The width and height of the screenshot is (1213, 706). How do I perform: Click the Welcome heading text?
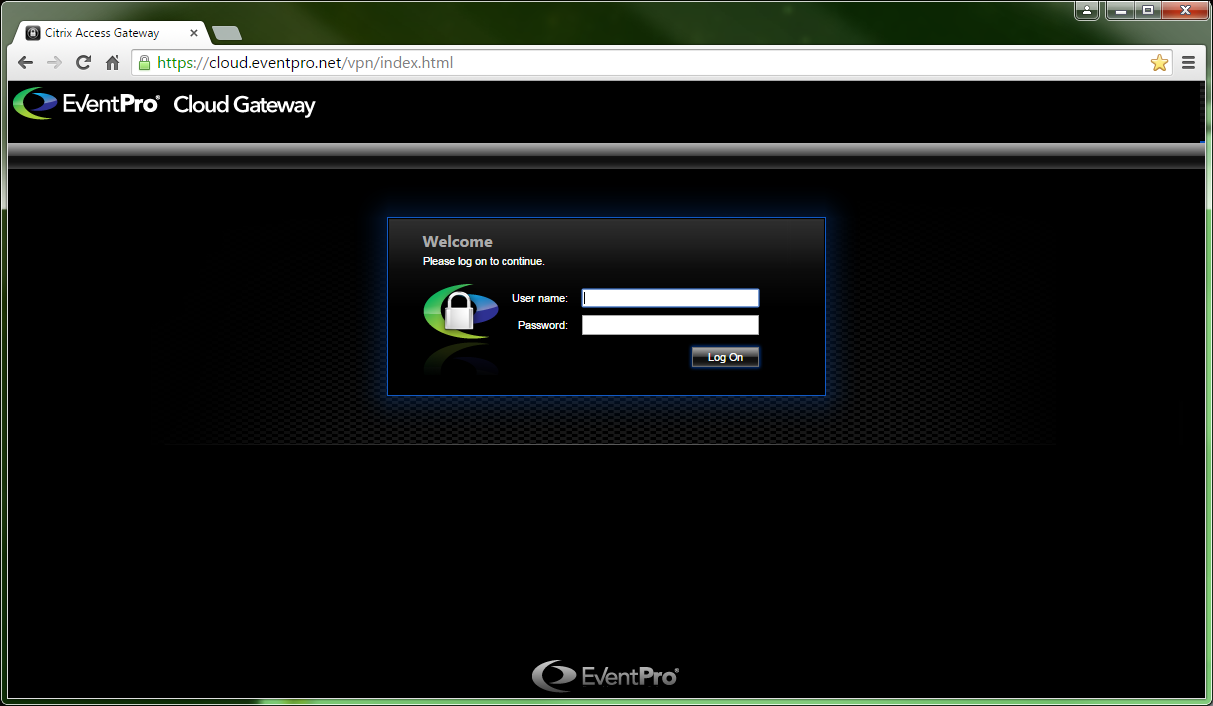[457, 241]
